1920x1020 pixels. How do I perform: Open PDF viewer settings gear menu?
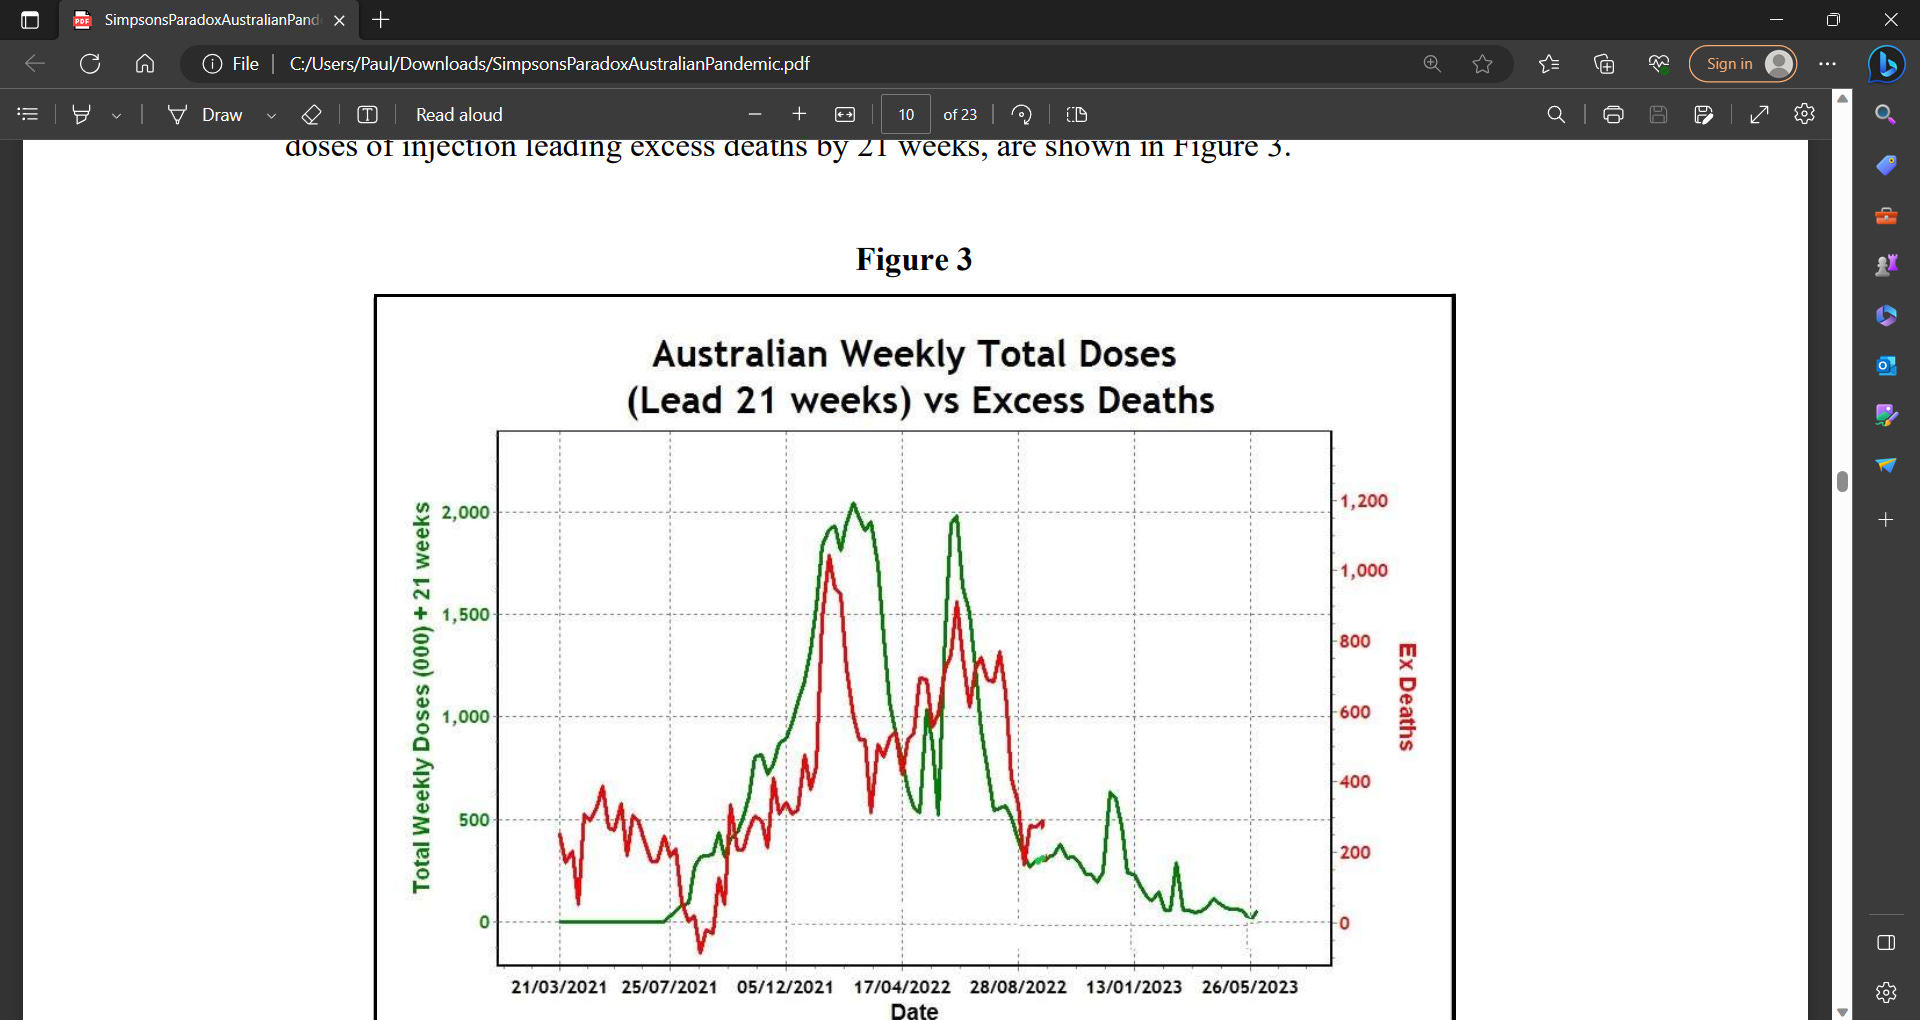pyautogui.click(x=1804, y=114)
